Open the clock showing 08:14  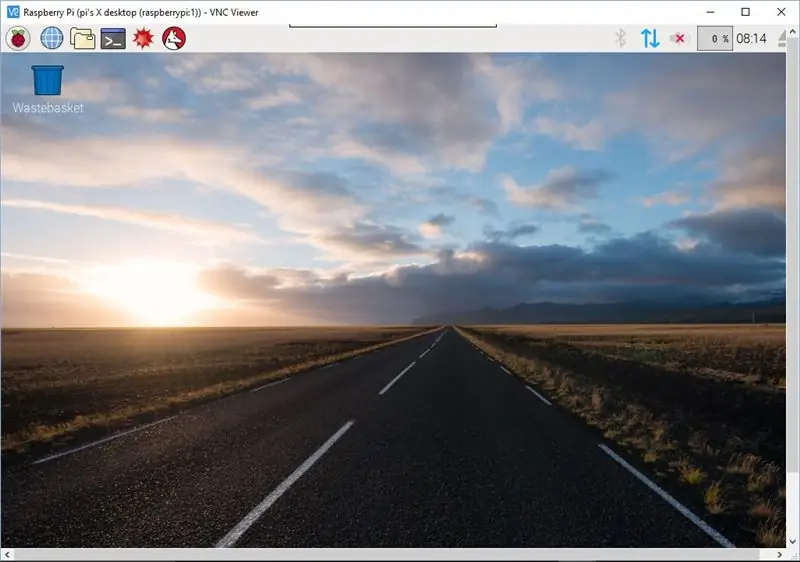pos(751,38)
